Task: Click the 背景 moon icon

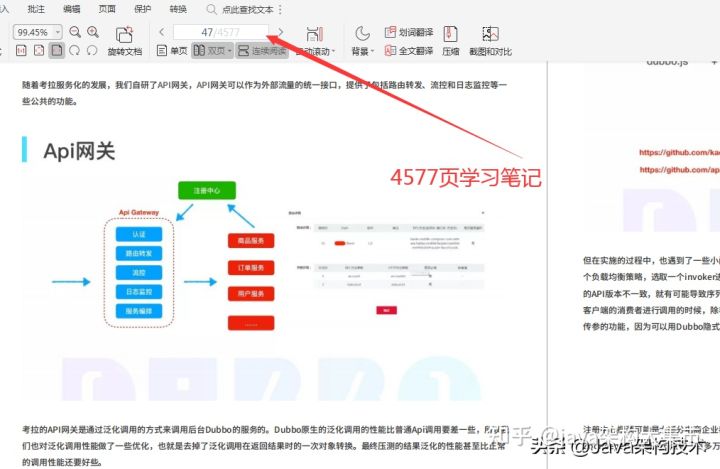Action: coord(362,34)
